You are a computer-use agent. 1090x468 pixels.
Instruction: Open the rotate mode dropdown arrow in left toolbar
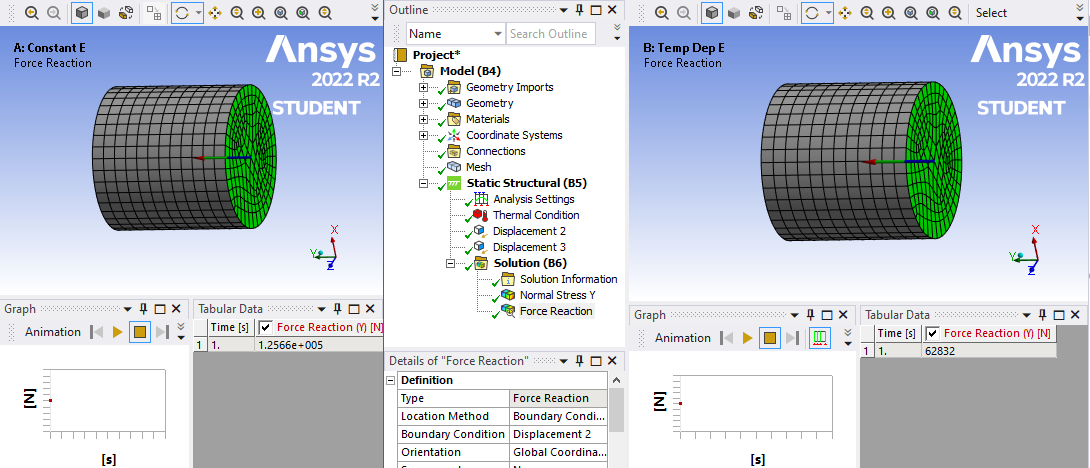[198, 13]
